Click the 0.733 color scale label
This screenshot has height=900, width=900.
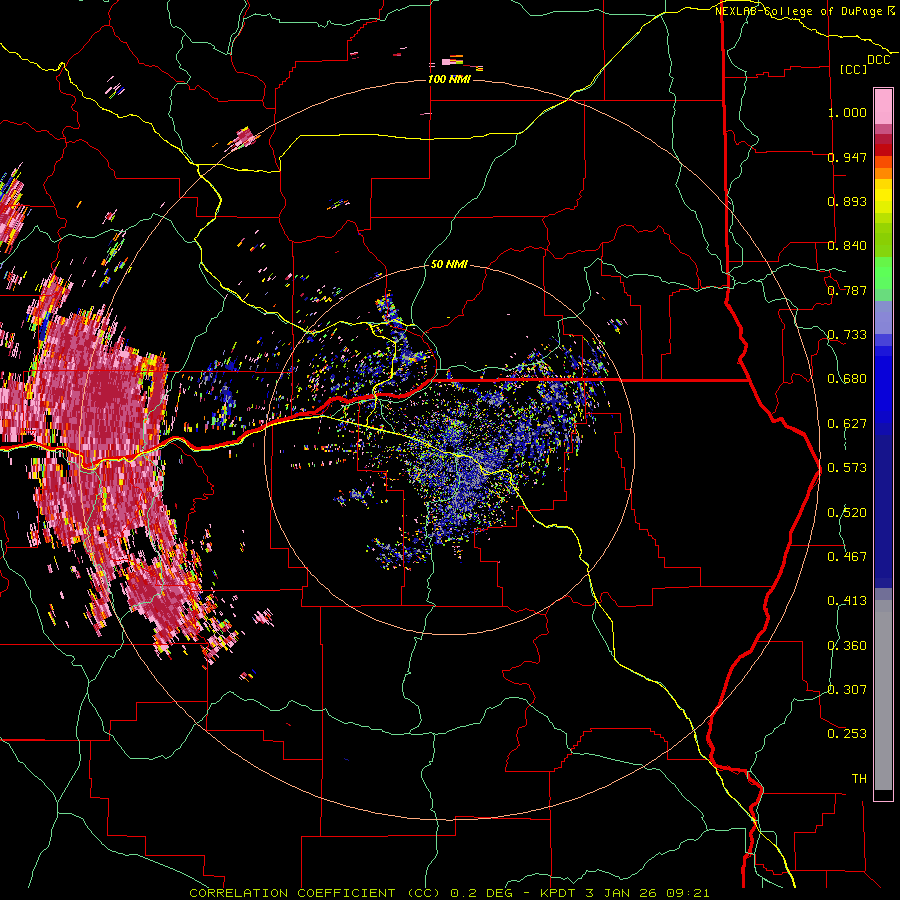[x=847, y=335]
